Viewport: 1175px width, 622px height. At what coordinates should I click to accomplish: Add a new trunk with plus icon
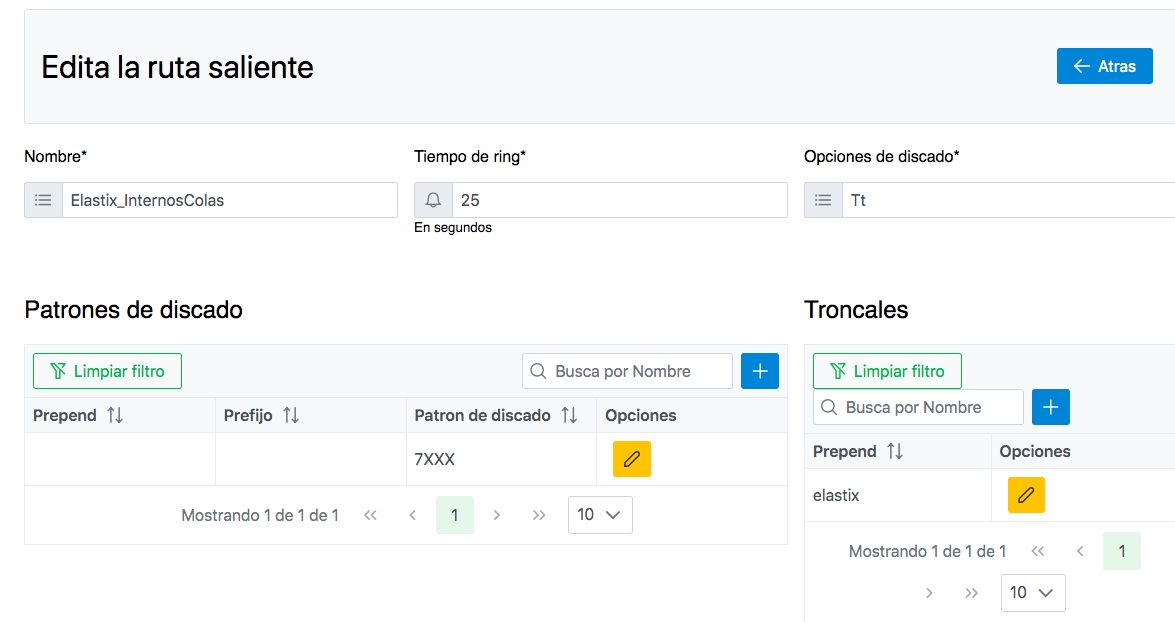[x=1050, y=407]
